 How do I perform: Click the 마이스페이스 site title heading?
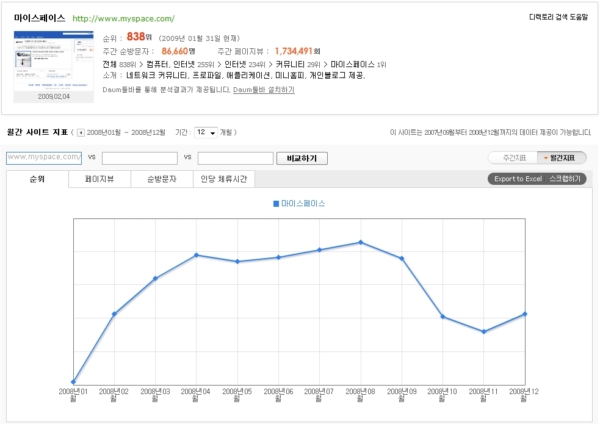pos(39,18)
